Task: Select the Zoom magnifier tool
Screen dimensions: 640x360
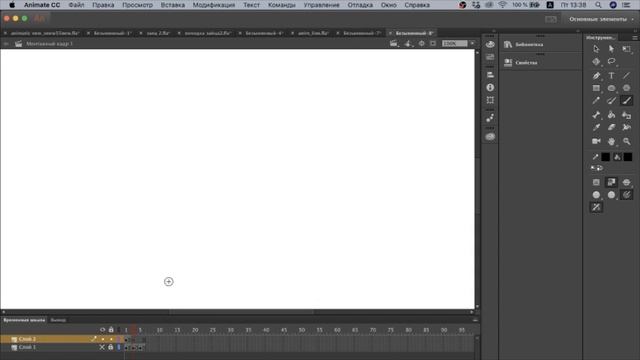Action: click(627, 141)
